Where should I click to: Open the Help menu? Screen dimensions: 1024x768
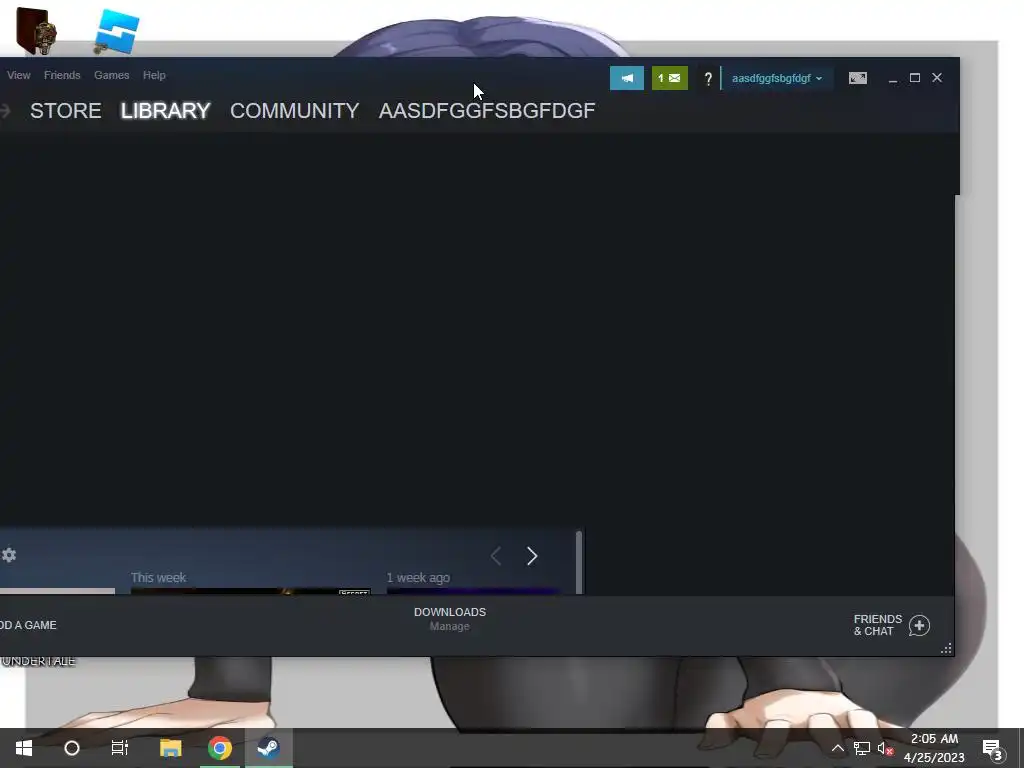pyautogui.click(x=154, y=75)
